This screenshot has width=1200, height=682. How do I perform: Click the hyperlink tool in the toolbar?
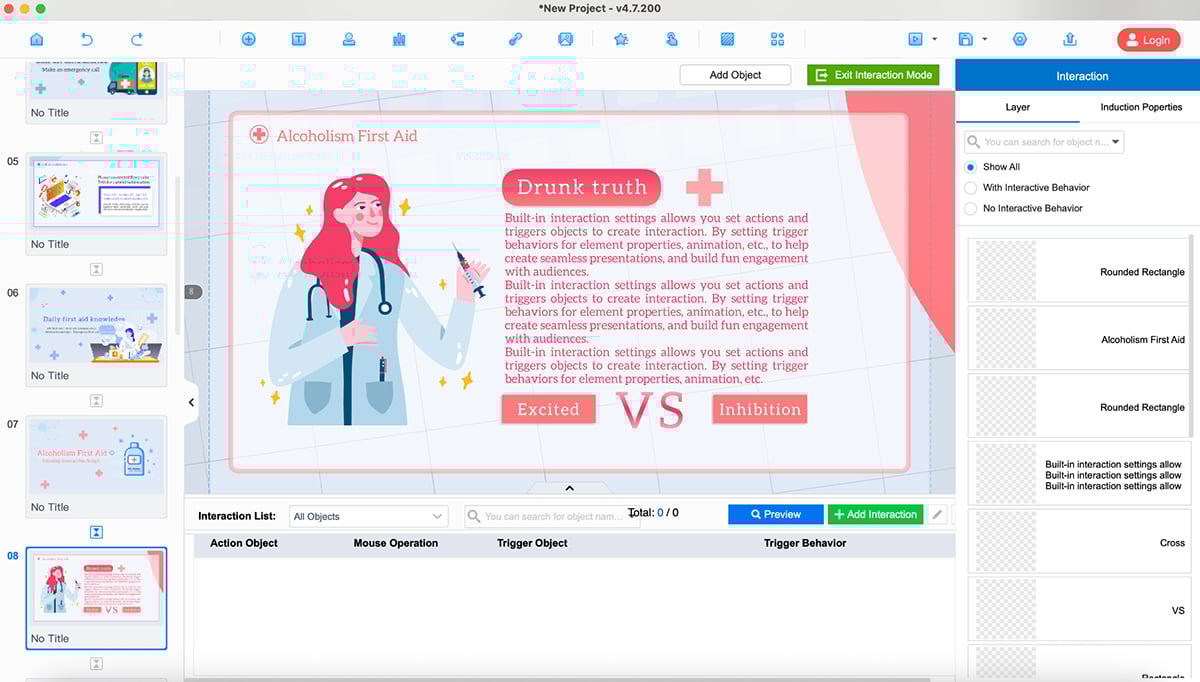(x=516, y=39)
